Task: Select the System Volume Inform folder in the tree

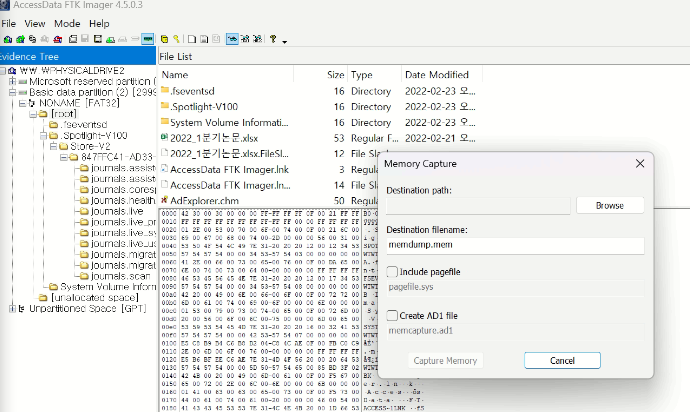Action: point(108,287)
